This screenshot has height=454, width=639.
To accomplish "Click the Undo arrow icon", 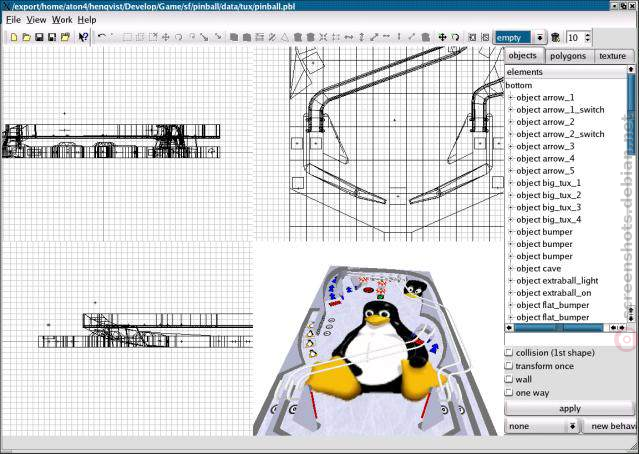I will coord(101,37).
